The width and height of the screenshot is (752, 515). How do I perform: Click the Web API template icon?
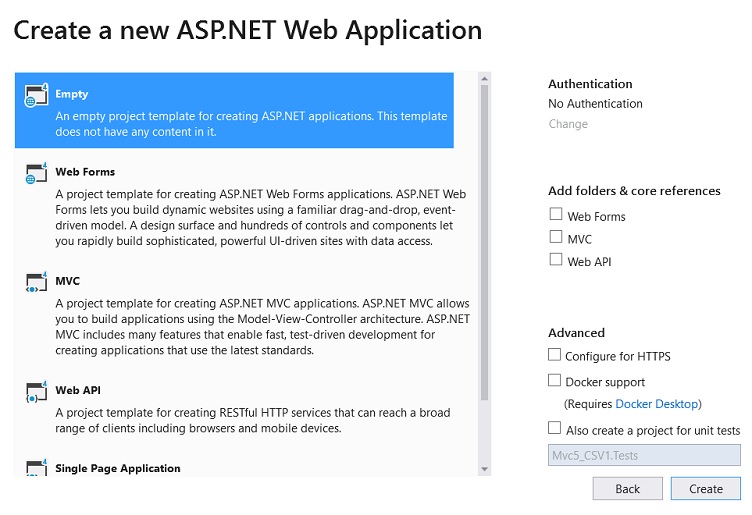pyautogui.click(x=36, y=391)
